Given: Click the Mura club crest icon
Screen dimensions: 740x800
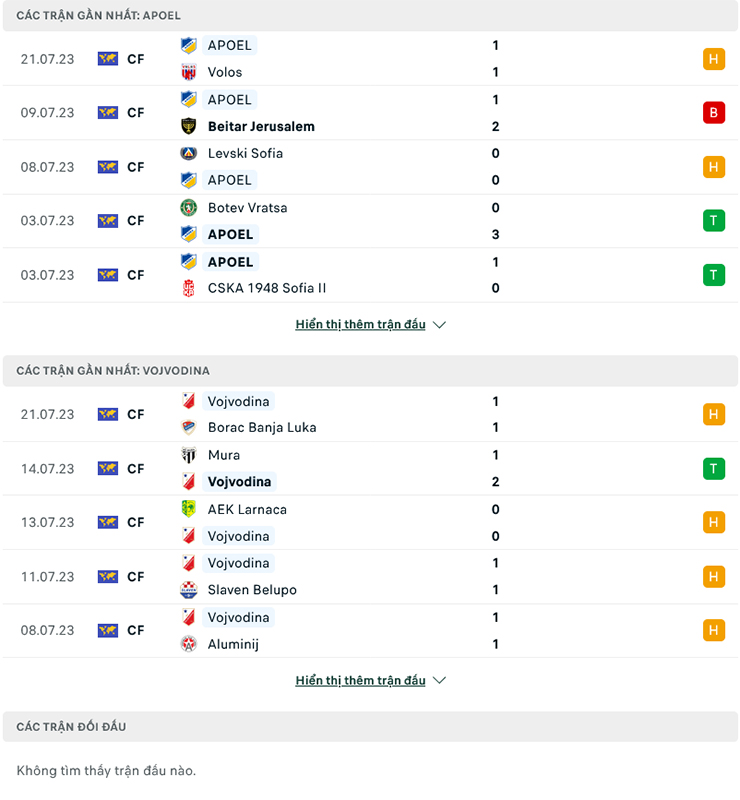Looking at the screenshot, I should [188, 455].
